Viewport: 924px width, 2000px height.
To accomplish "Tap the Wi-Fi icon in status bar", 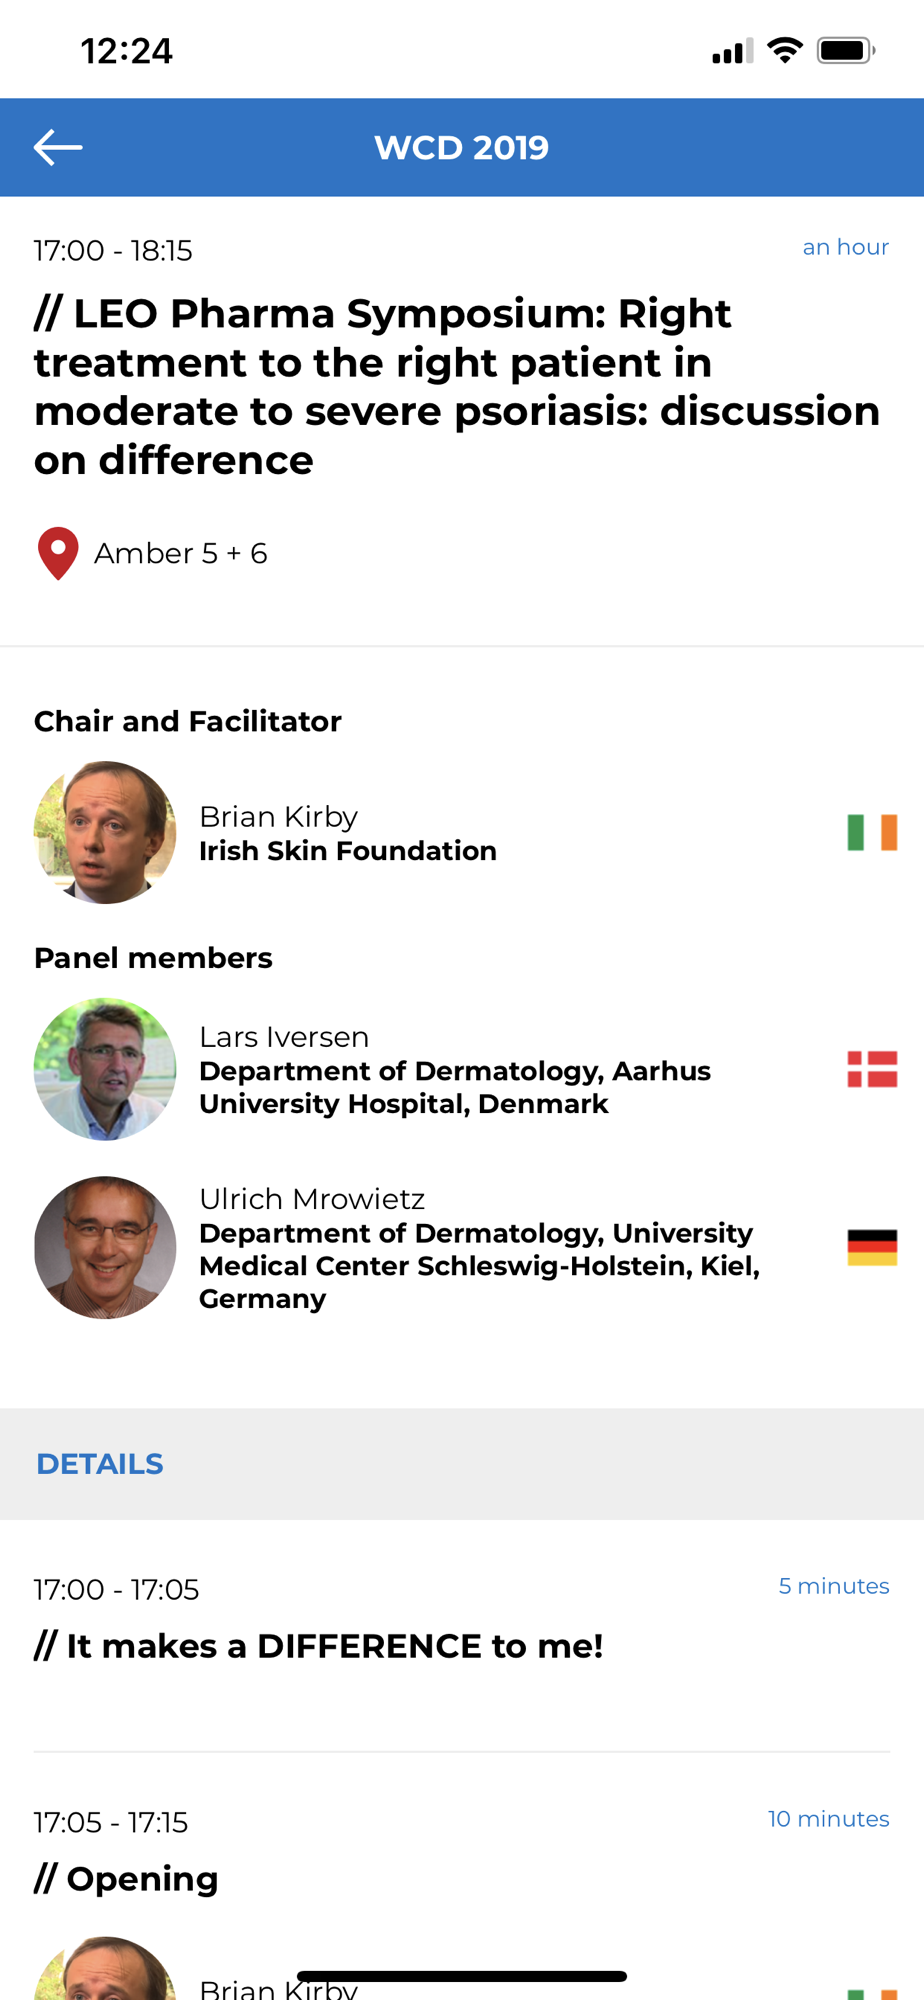I will 785,50.
